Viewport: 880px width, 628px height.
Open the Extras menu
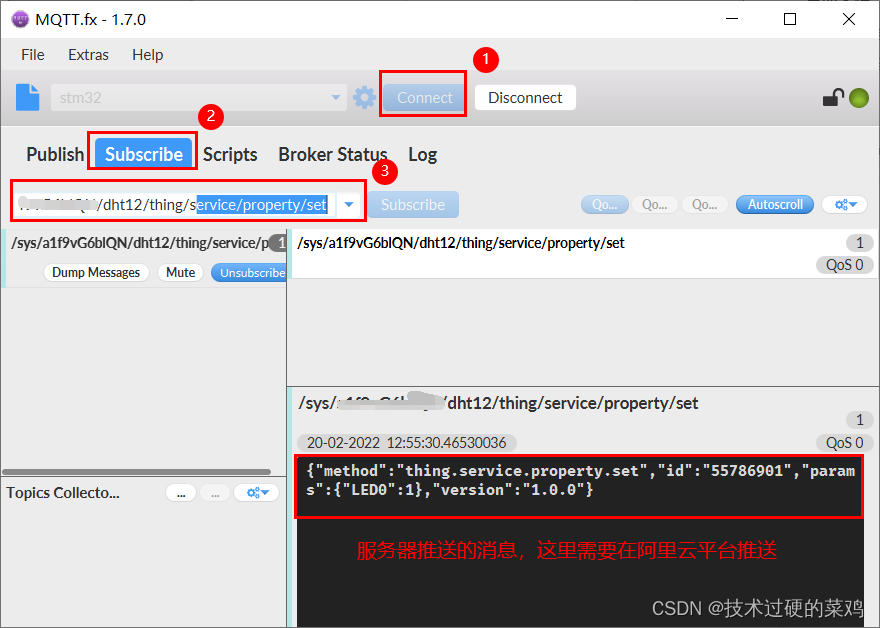88,55
